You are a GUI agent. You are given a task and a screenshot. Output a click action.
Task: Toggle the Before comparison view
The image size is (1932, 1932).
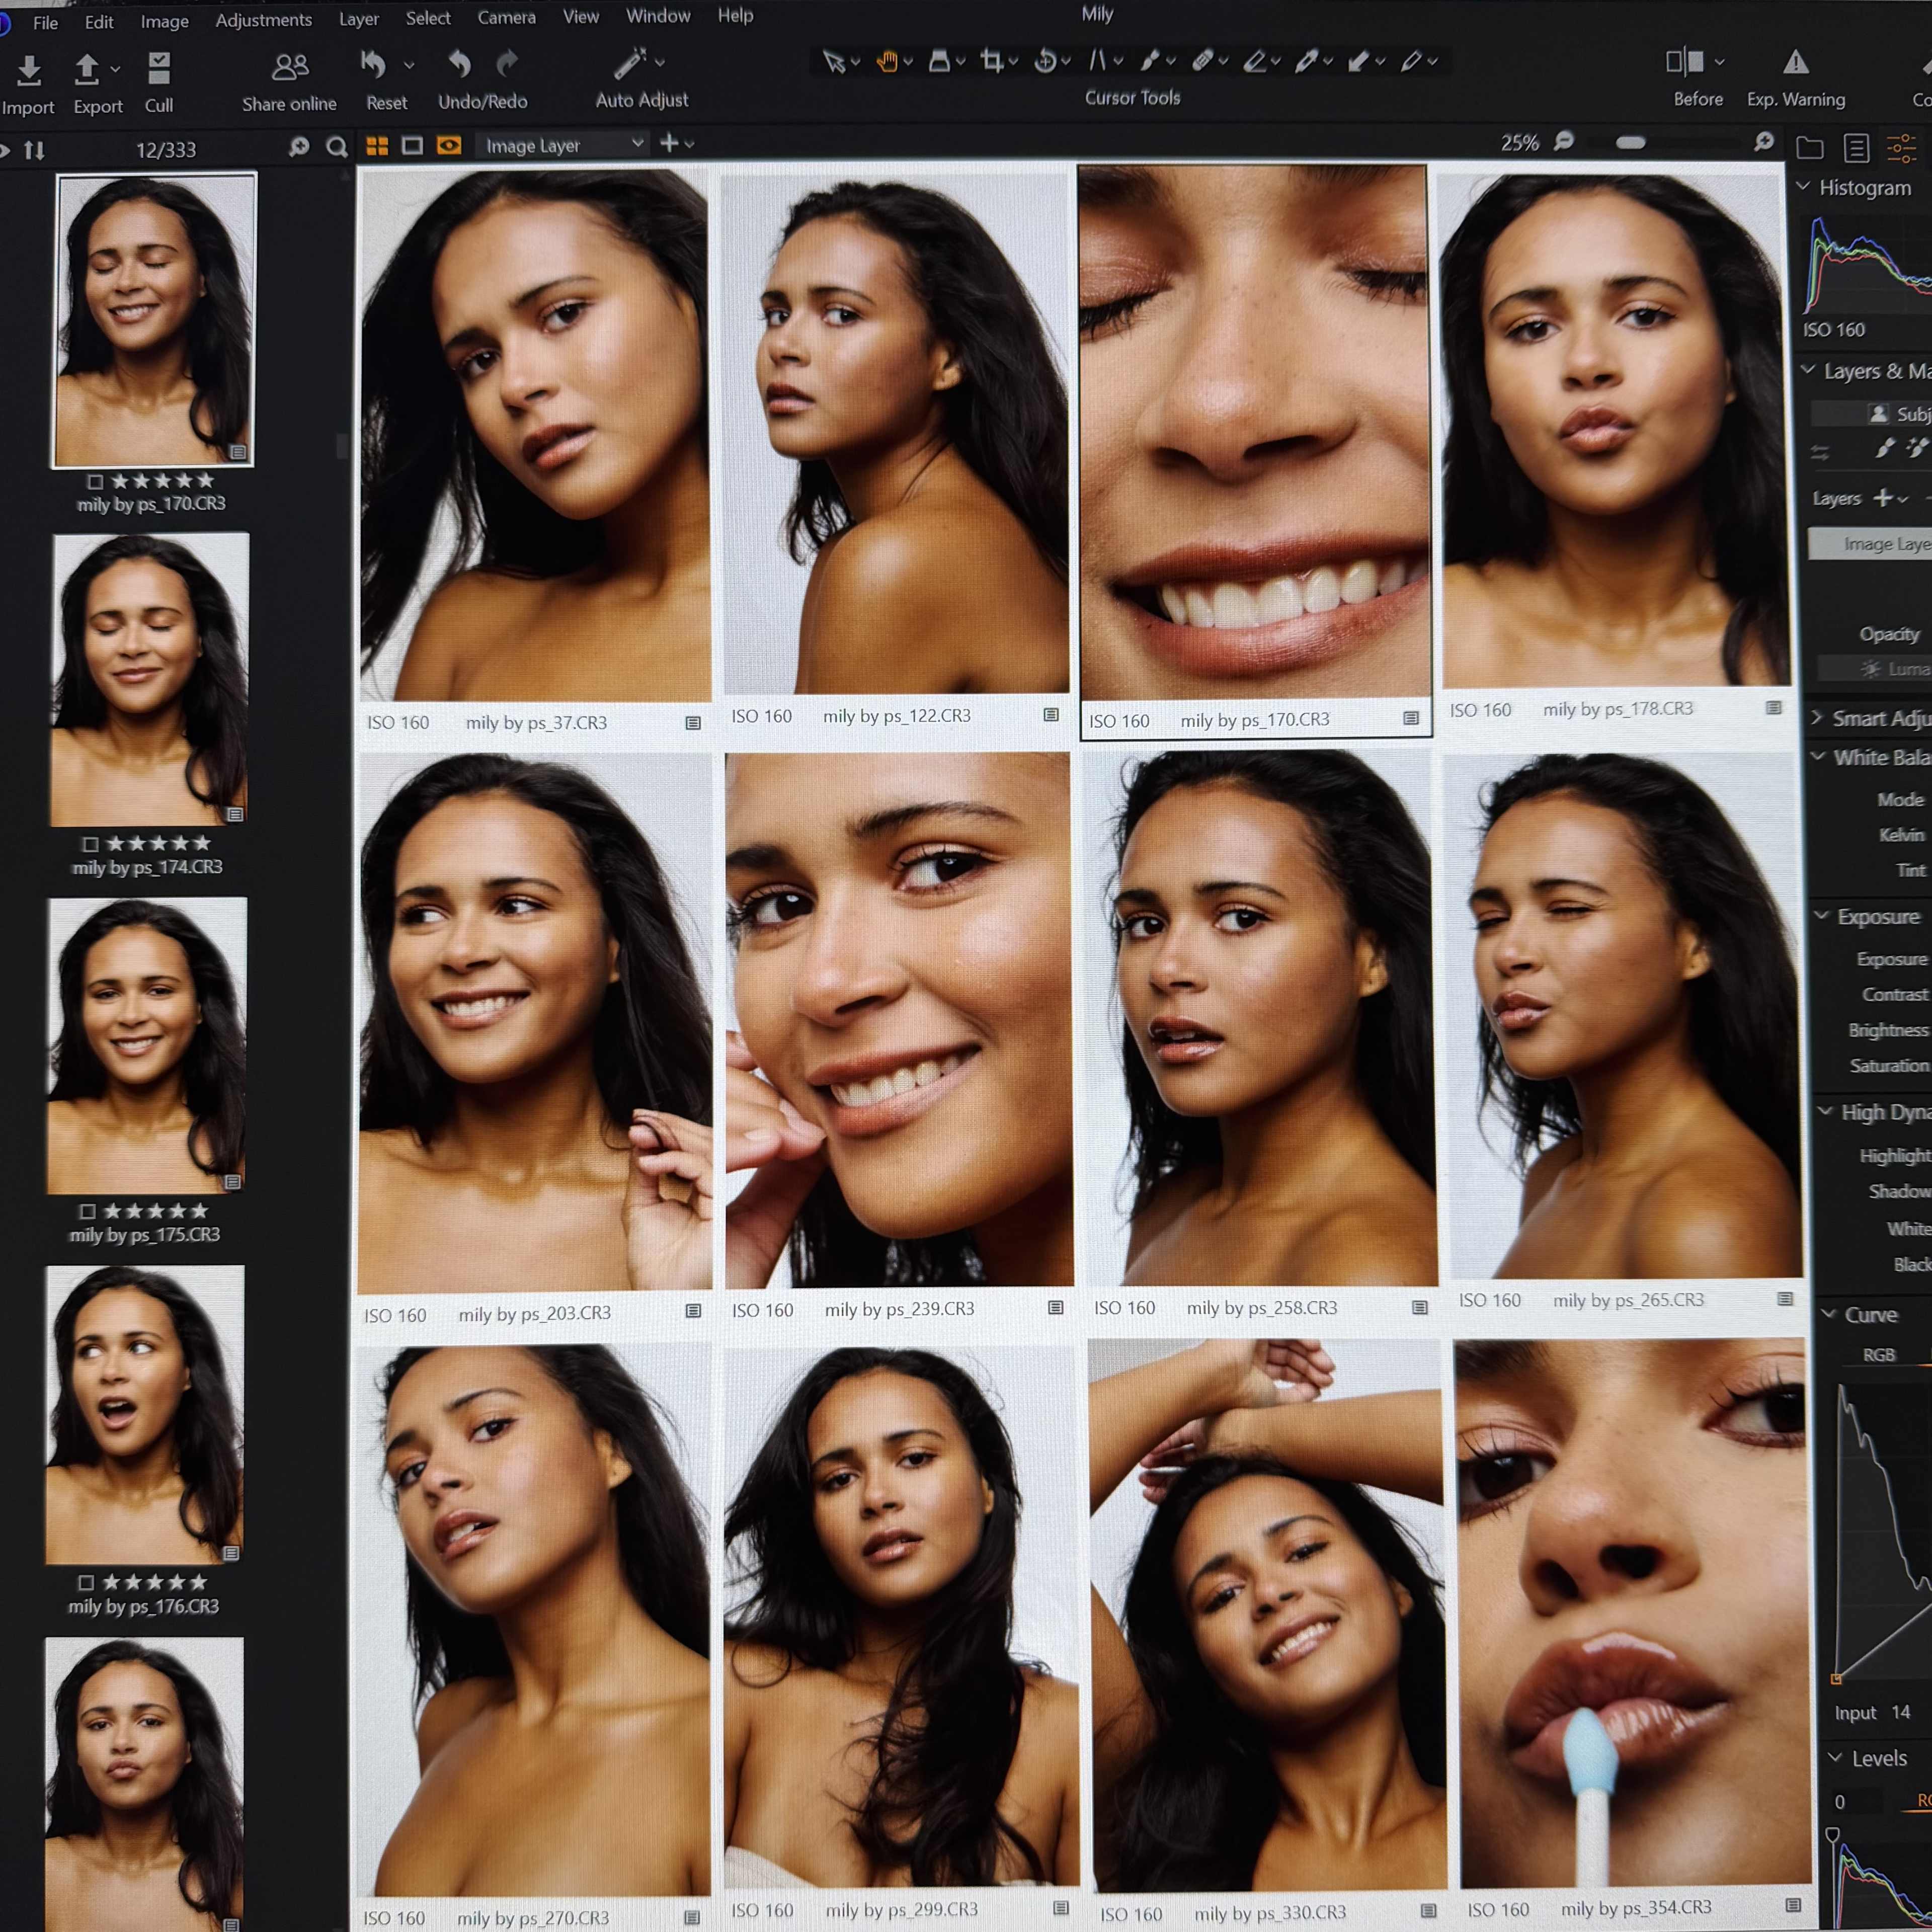point(1684,62)
